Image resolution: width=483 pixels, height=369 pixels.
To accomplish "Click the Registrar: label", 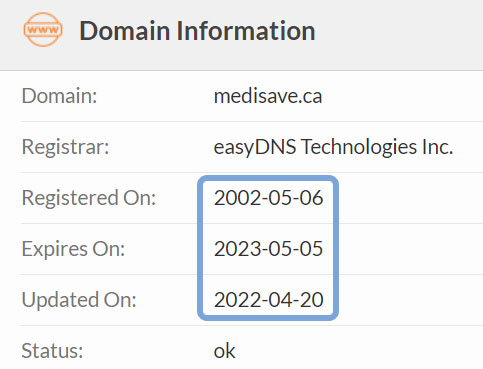I will [x=65, y=147].
